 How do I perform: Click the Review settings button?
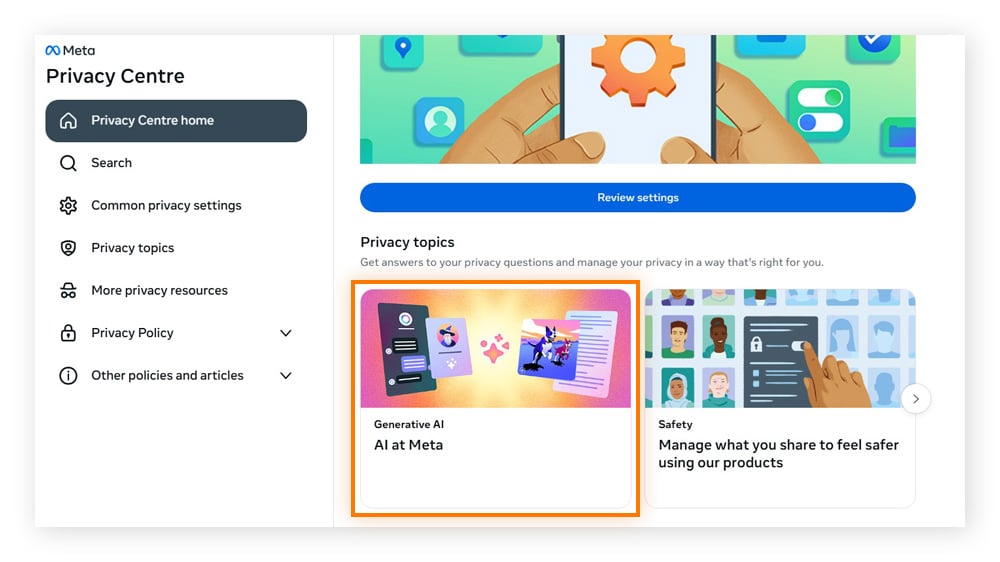click(638, 198)
